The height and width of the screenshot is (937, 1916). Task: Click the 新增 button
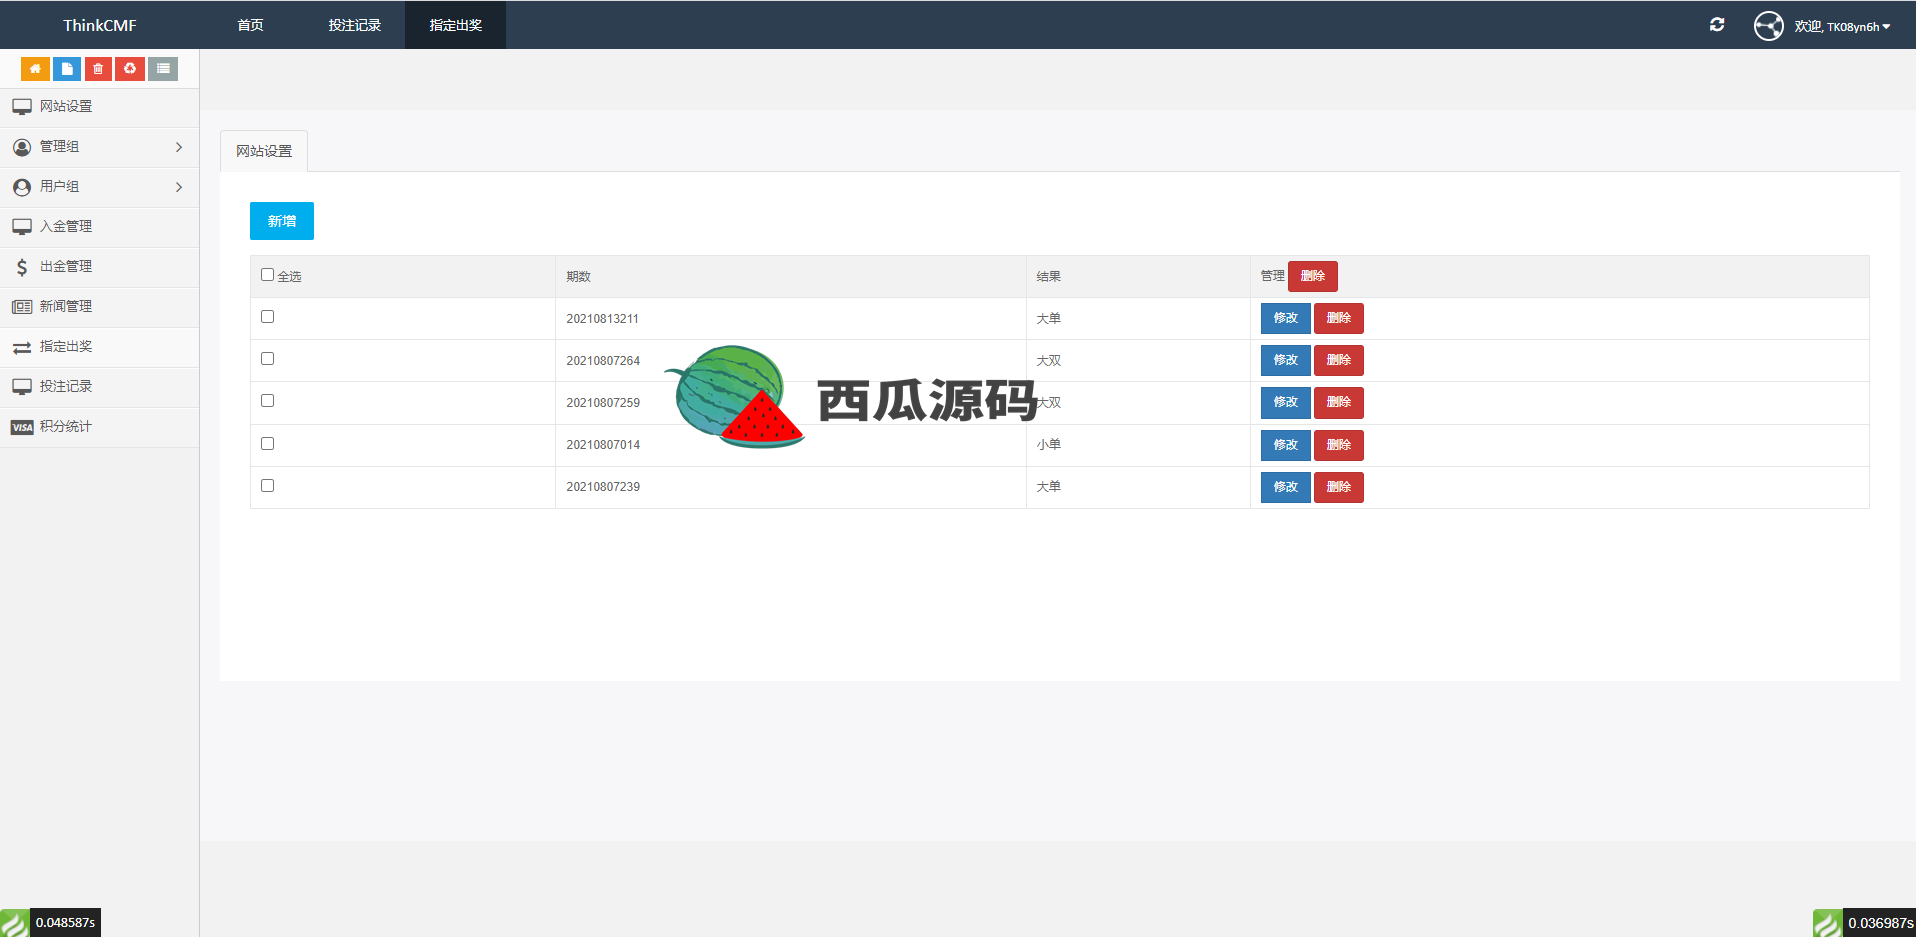(x=282, y=221)
